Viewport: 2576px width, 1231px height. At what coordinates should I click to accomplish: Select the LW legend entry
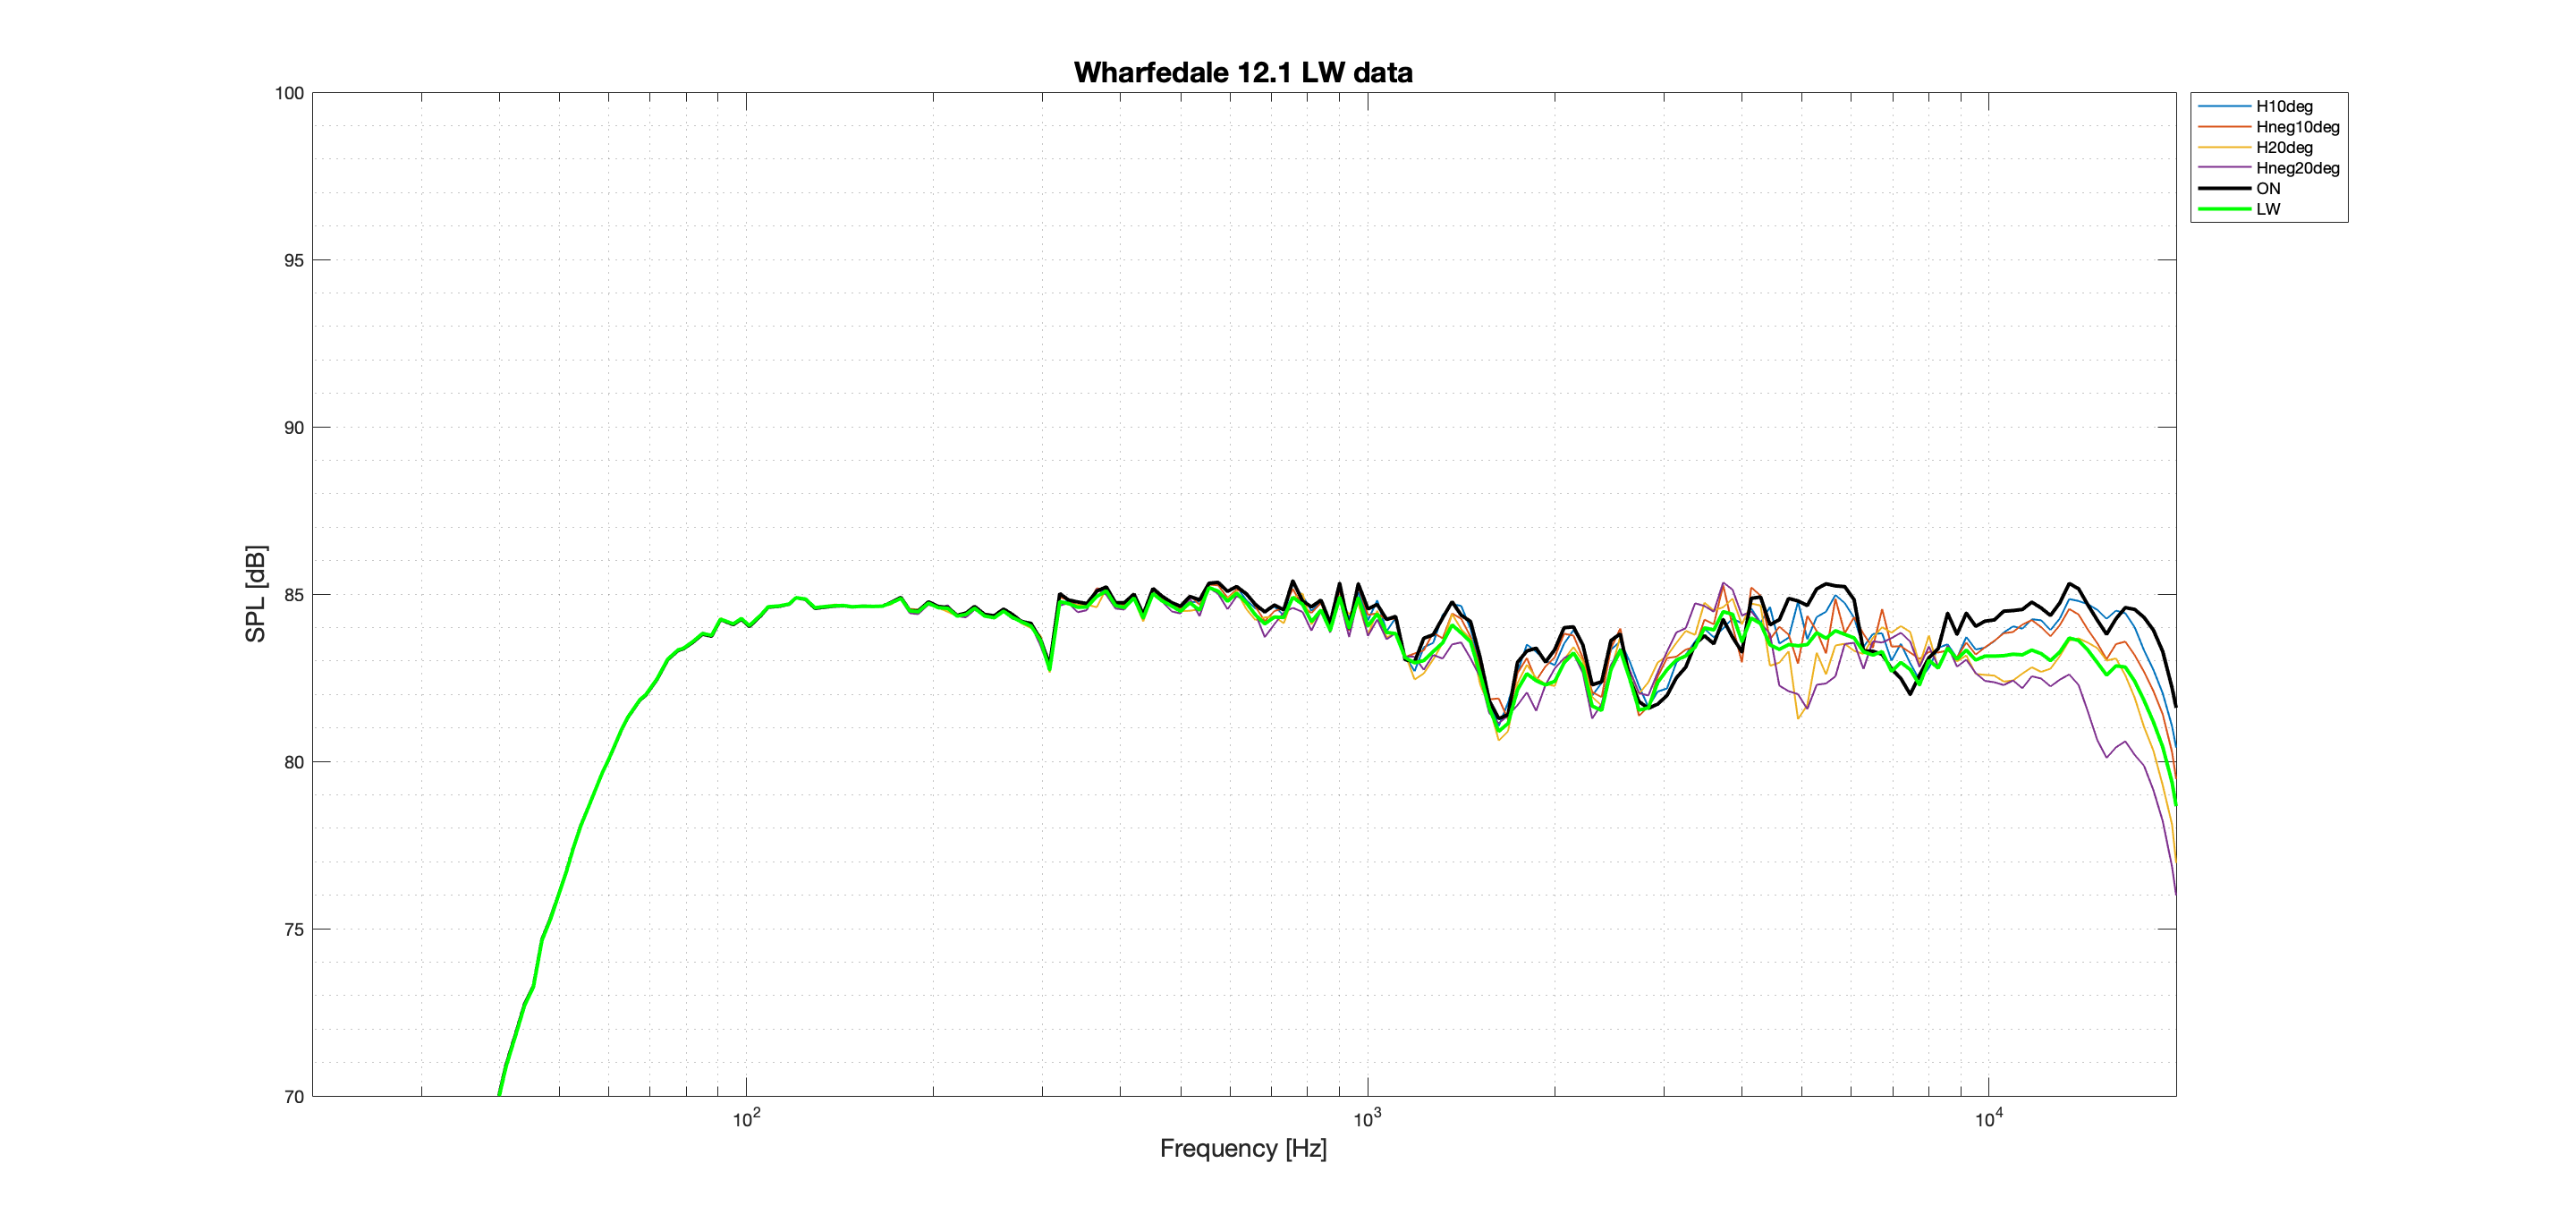pos(2268,209)
